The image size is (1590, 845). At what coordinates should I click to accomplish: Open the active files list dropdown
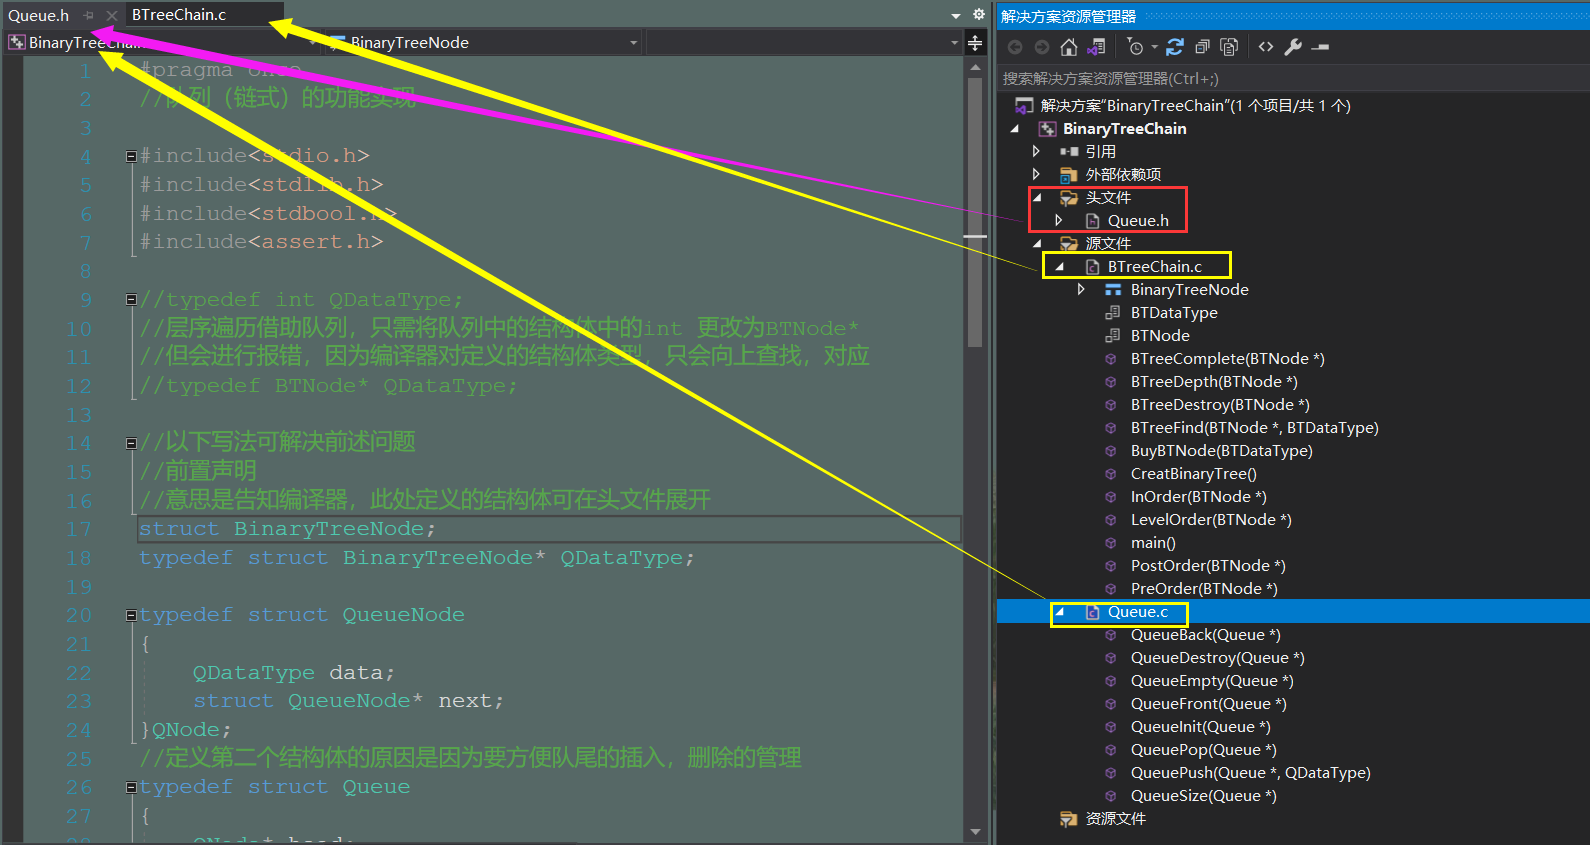(955, 15)
